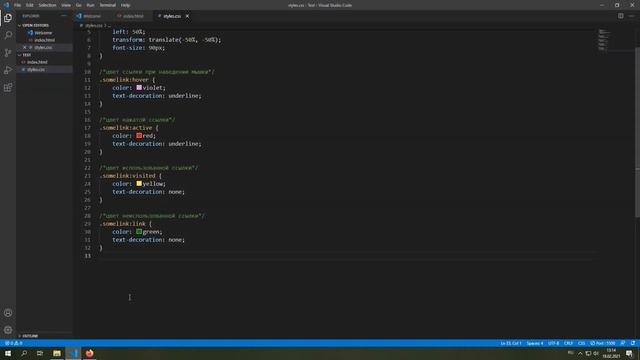Open File Explorer from the taskbar
The width and height of the screenshot is (640, 360).
click(57, 353)
